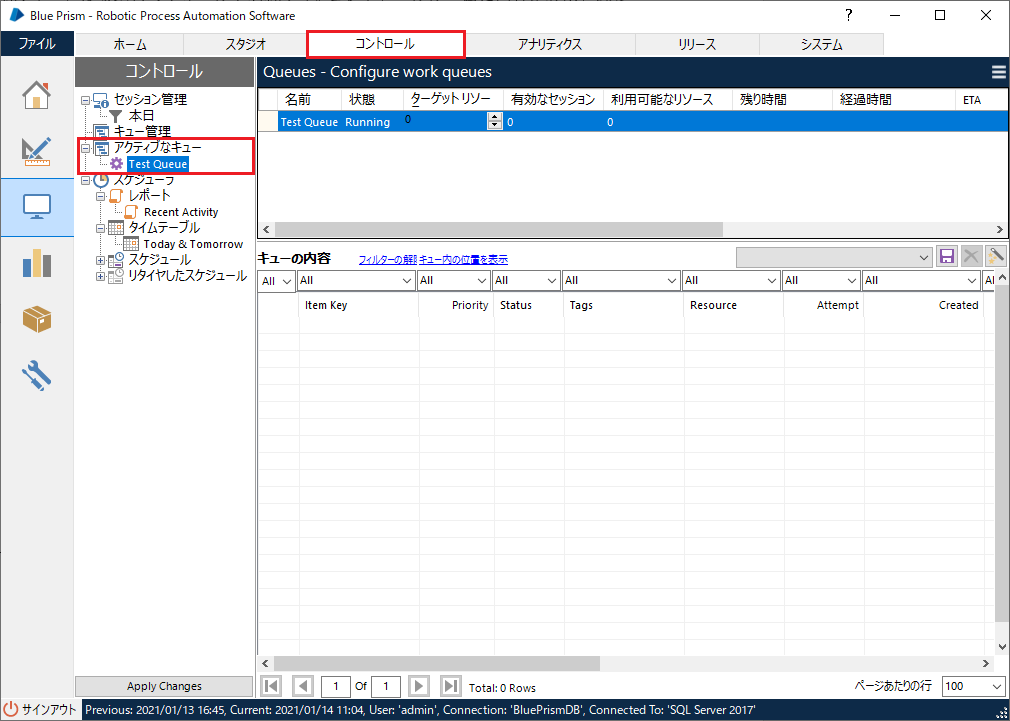The width and height of the screenshot is (1010, 721).
Task: Click the 残り時間 column header
Action: point(782,100)
